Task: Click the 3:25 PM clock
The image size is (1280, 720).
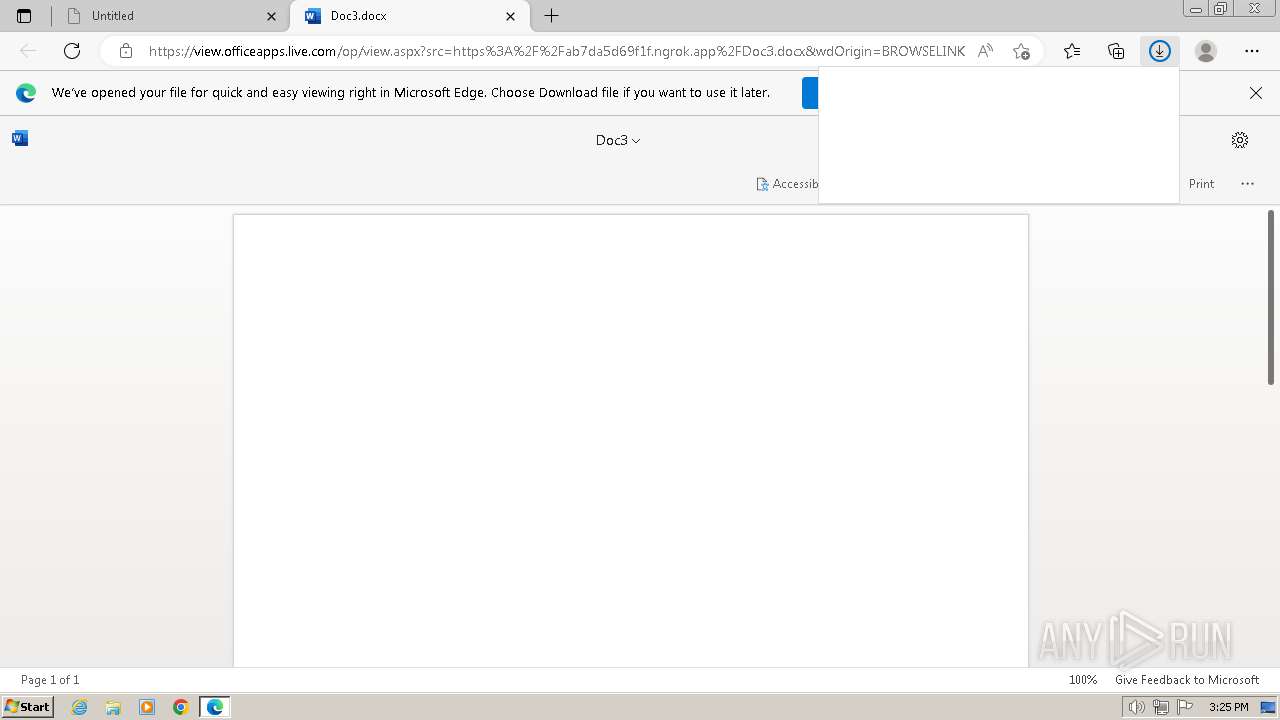Action: 1228,707
